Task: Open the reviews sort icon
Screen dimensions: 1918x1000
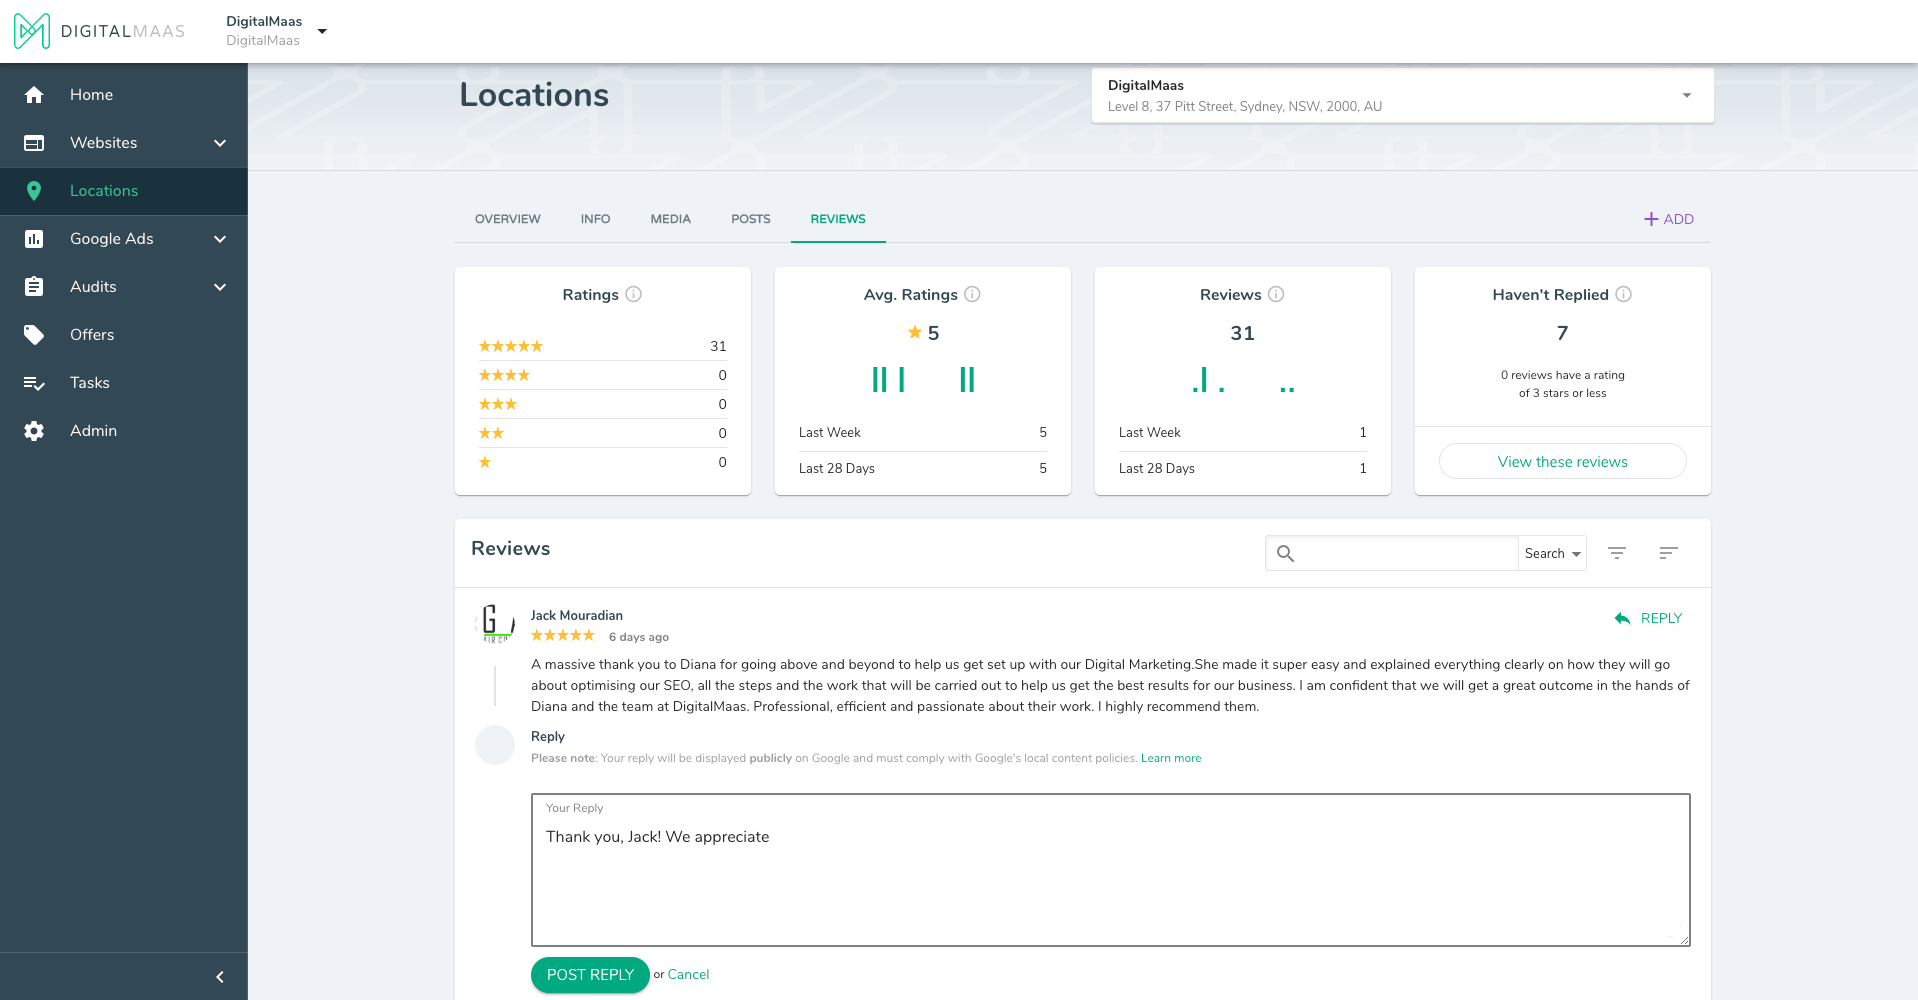Action: pos(1668,553)
